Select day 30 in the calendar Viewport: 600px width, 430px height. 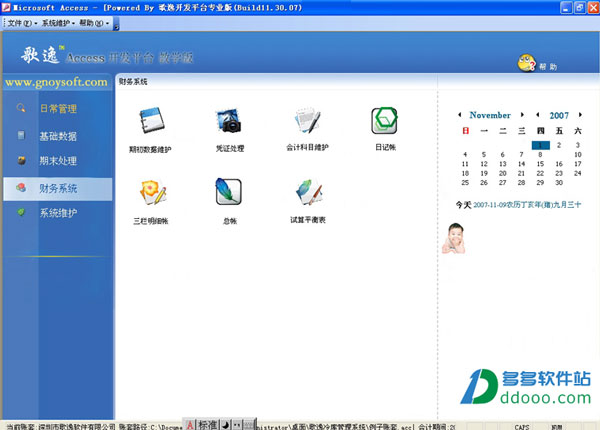(x=559, y=182)
